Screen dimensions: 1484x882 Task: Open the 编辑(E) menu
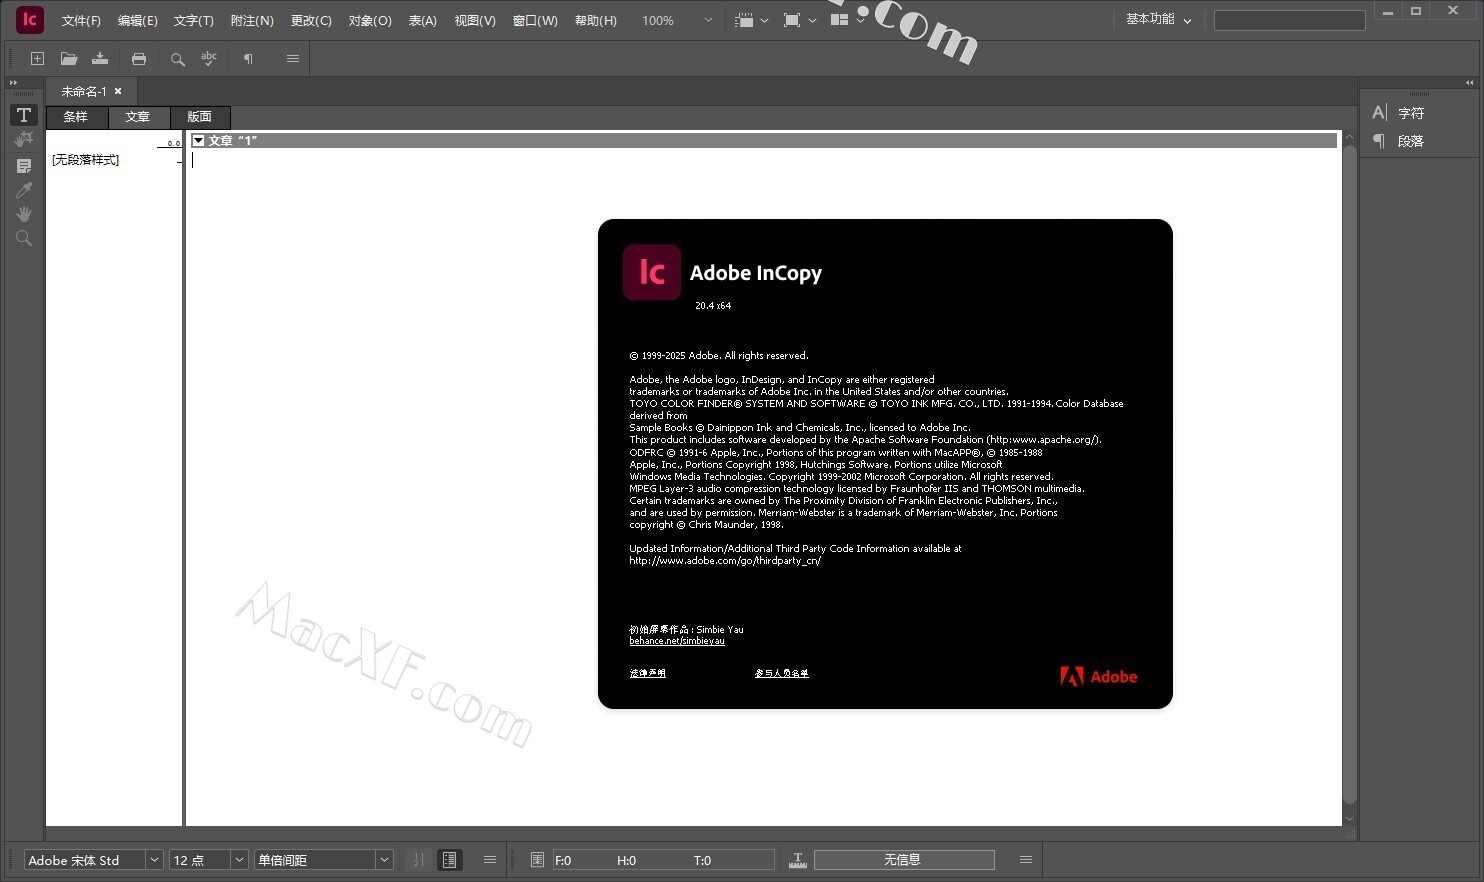[138, 20]
